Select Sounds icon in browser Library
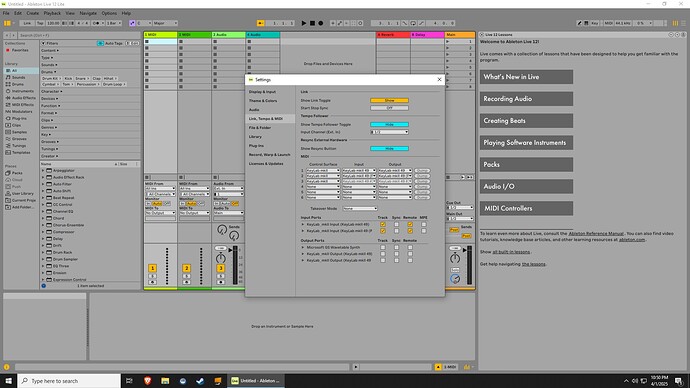Screen dimensions: 690x388 (x=8, y=77)
